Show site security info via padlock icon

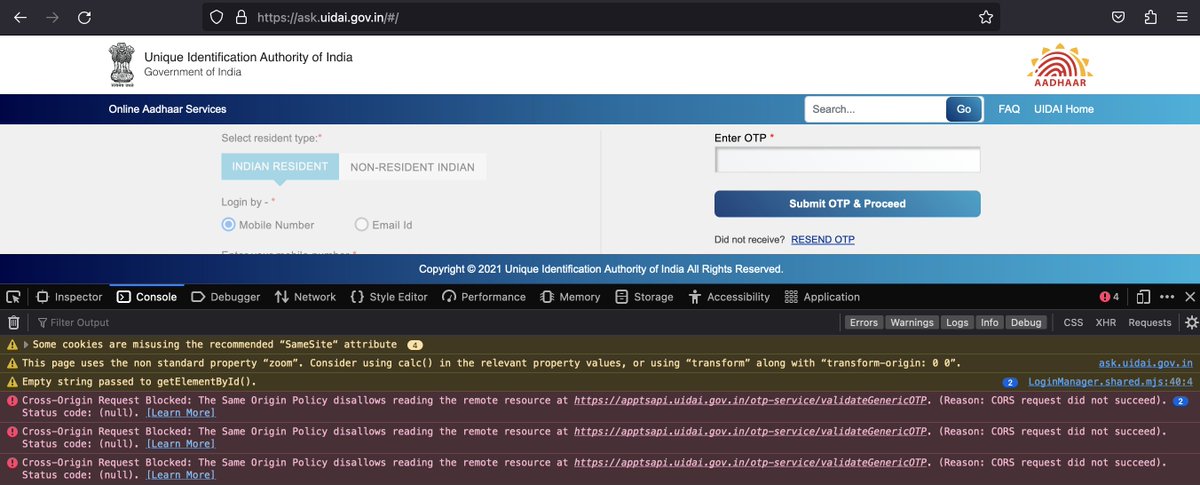(x=240, y=17)
